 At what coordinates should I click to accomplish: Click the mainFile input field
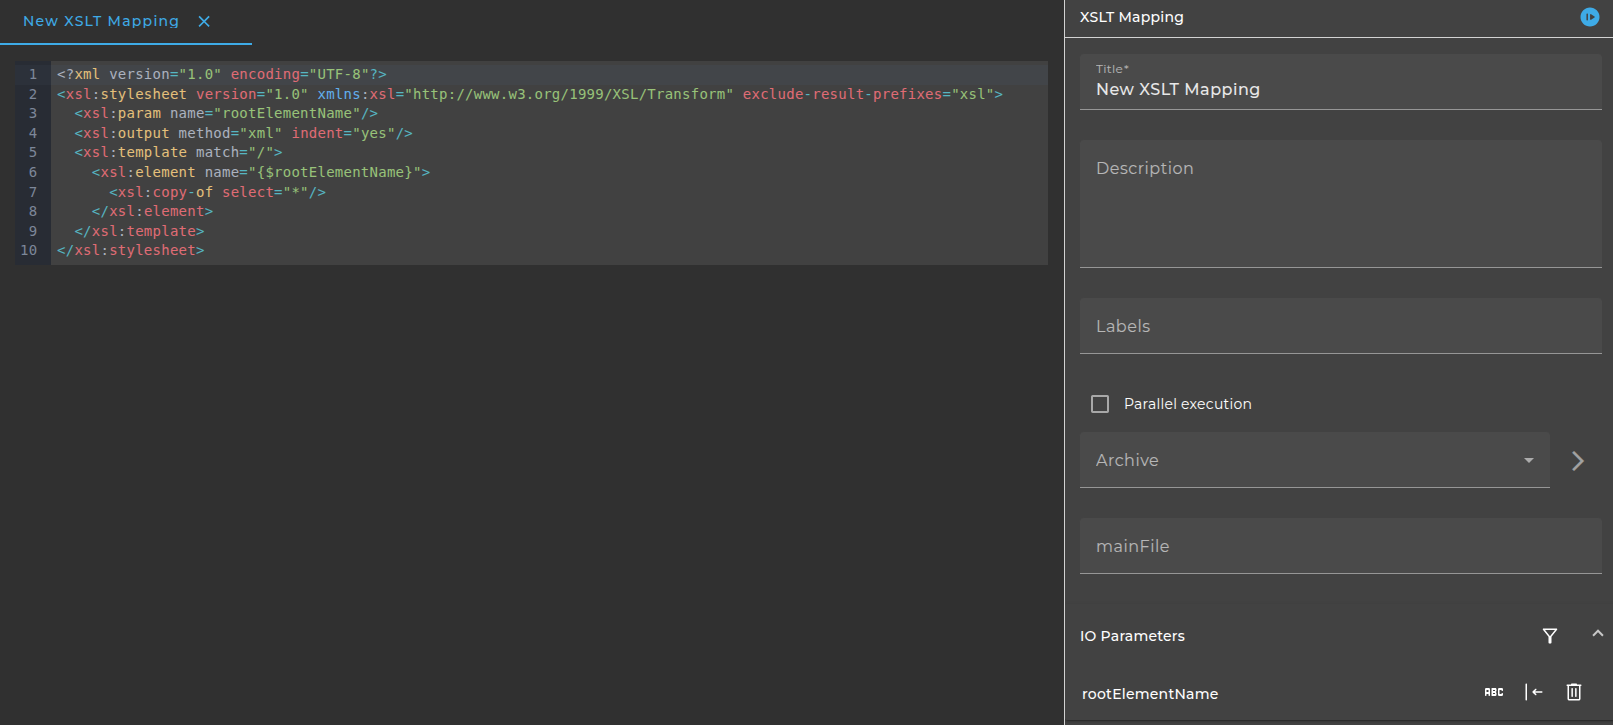point(1340,546)
